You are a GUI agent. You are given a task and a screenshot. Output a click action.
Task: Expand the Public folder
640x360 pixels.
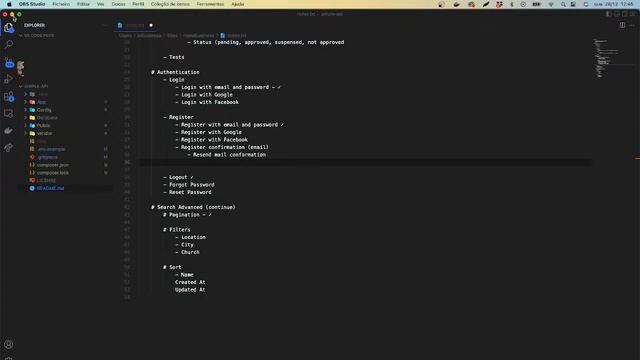coord(25,125)
